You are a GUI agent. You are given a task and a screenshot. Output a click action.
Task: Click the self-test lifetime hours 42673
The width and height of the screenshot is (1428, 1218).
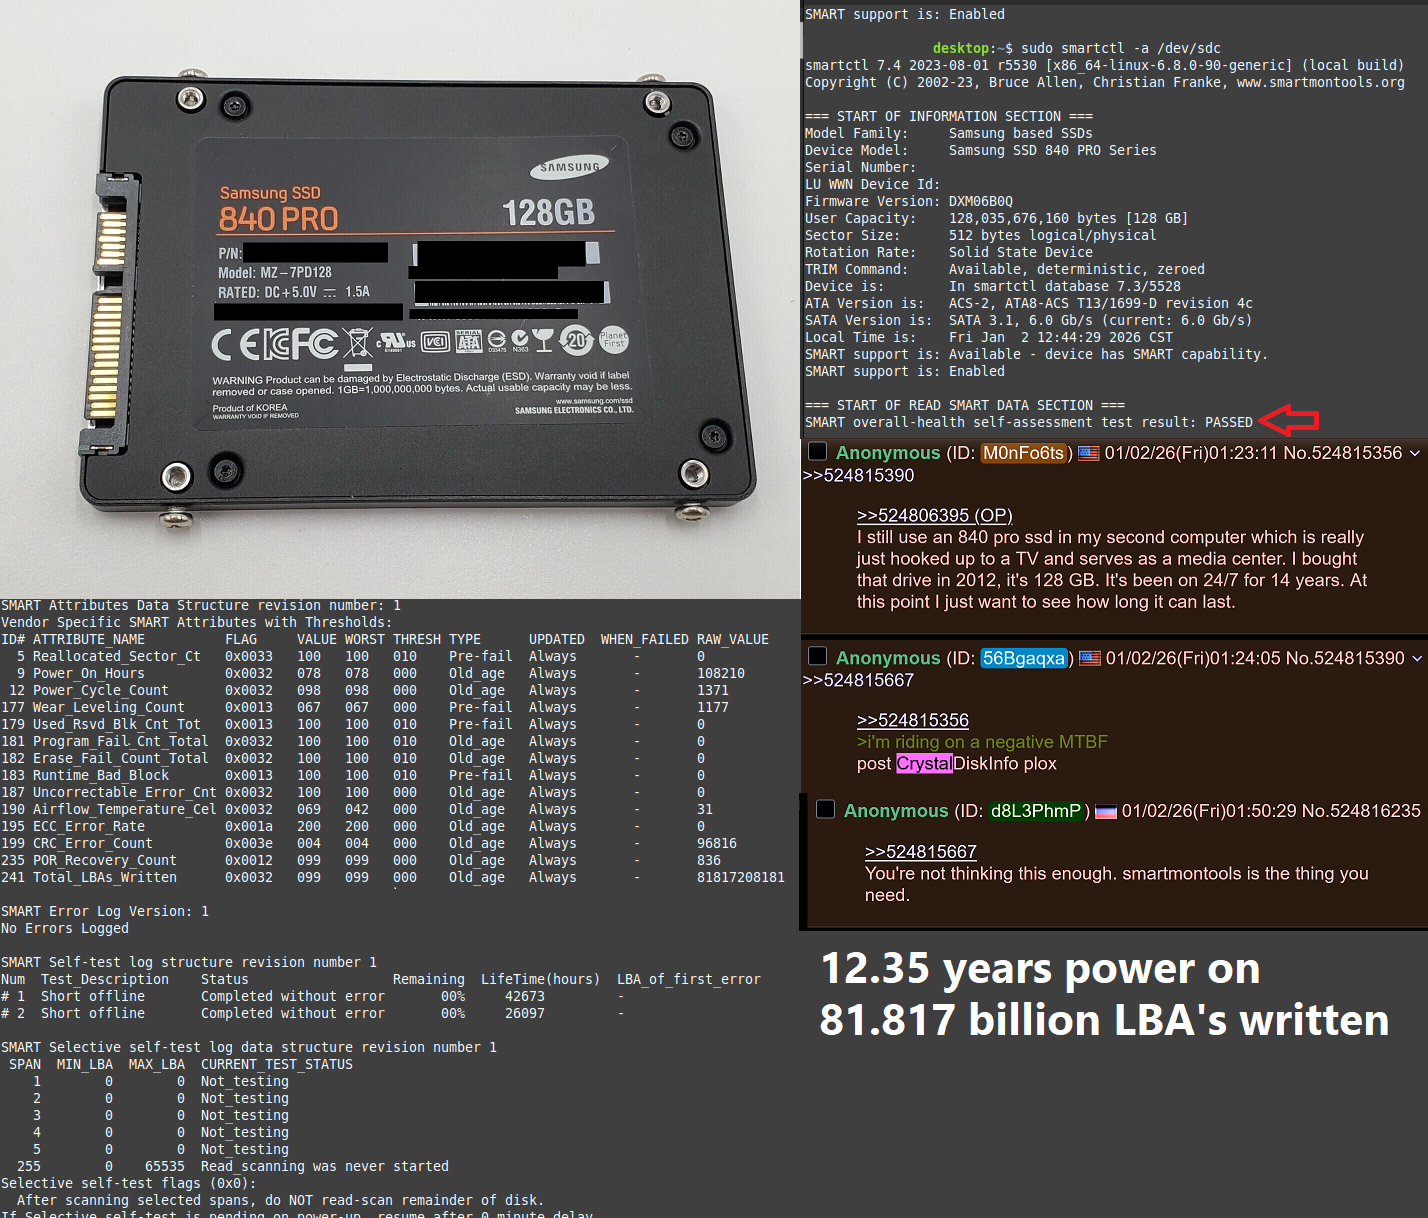click(525, 996)
